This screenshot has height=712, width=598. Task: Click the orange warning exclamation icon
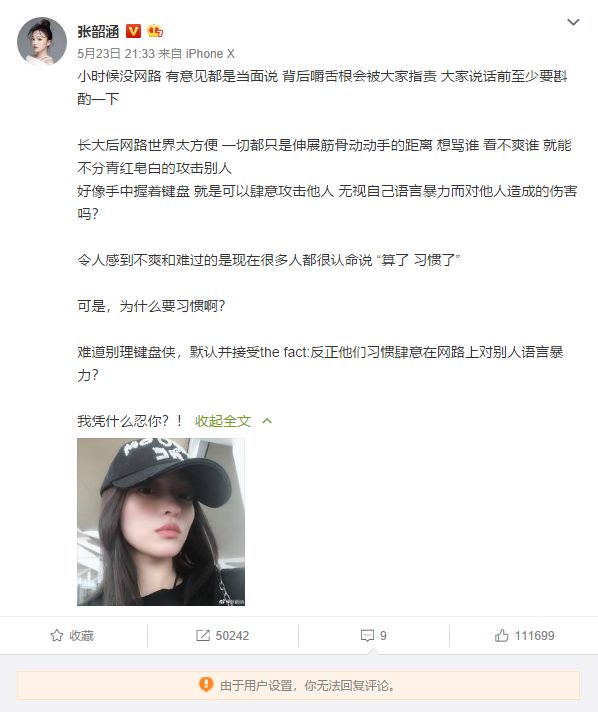pyautogui.click(x=206, y=684)
